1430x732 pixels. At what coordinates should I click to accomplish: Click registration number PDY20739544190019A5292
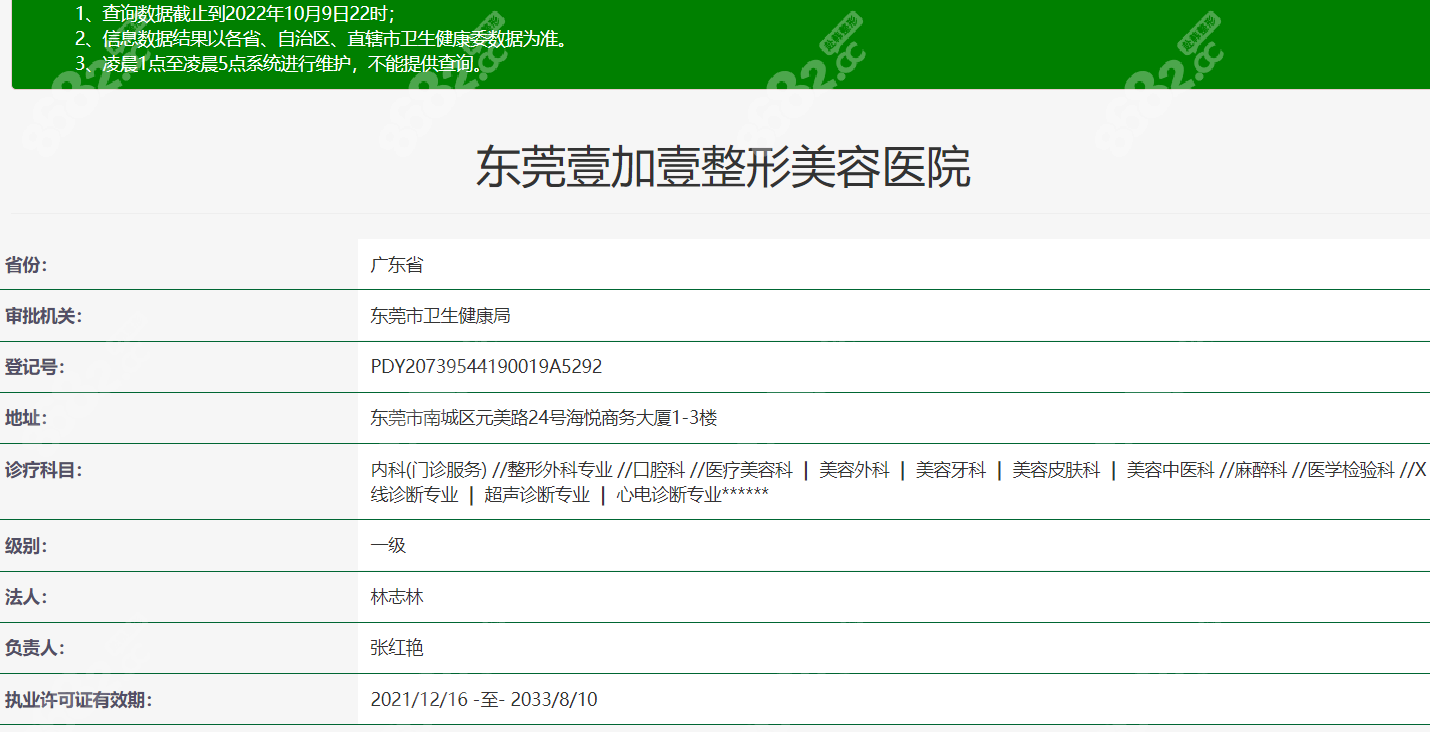point(486,367)
